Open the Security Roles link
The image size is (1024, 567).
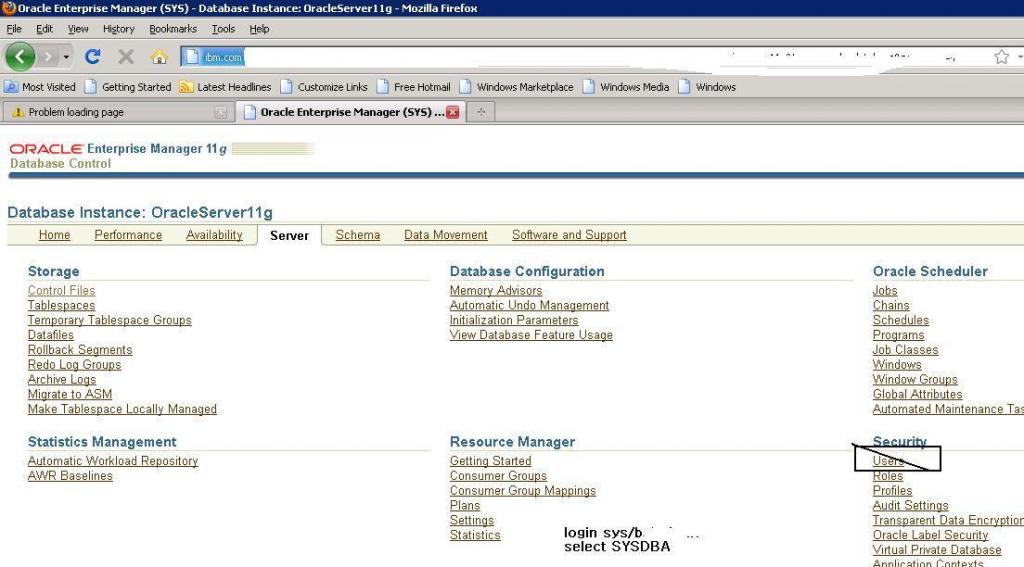888,476
